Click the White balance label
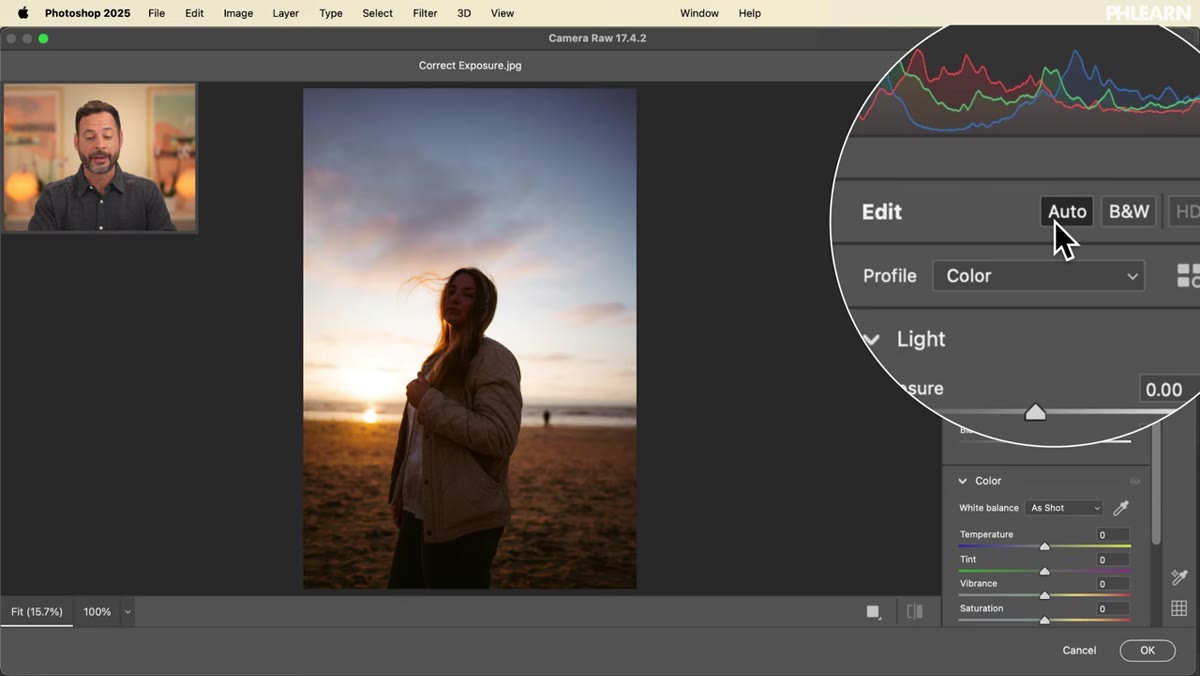 (x=989, y=509)
